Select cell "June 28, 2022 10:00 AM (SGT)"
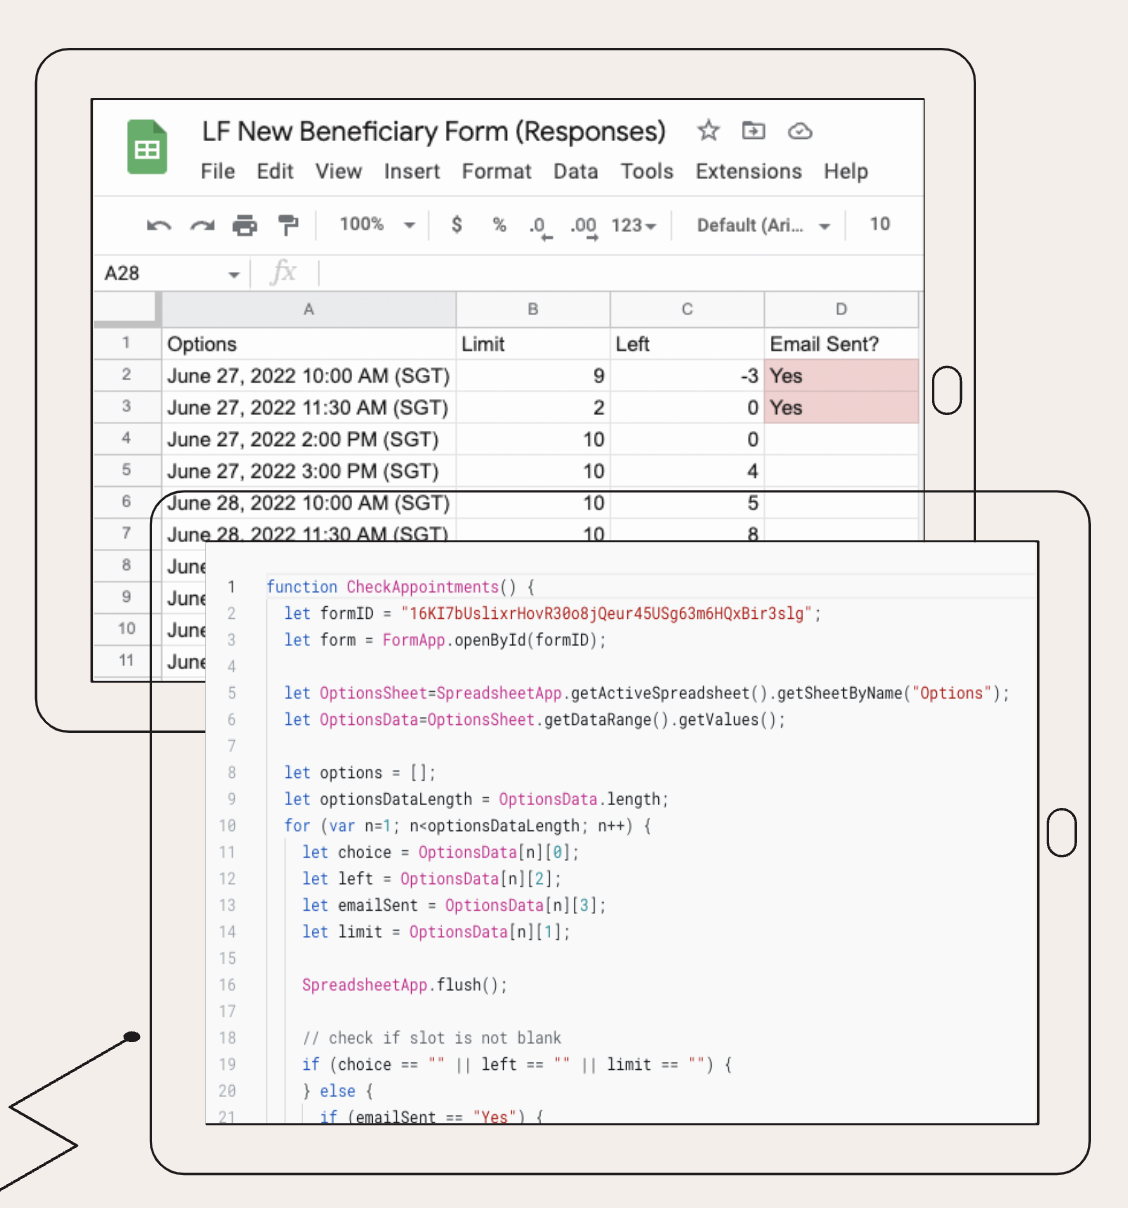The image size is (1128, 1208). (x=309, y=503)
